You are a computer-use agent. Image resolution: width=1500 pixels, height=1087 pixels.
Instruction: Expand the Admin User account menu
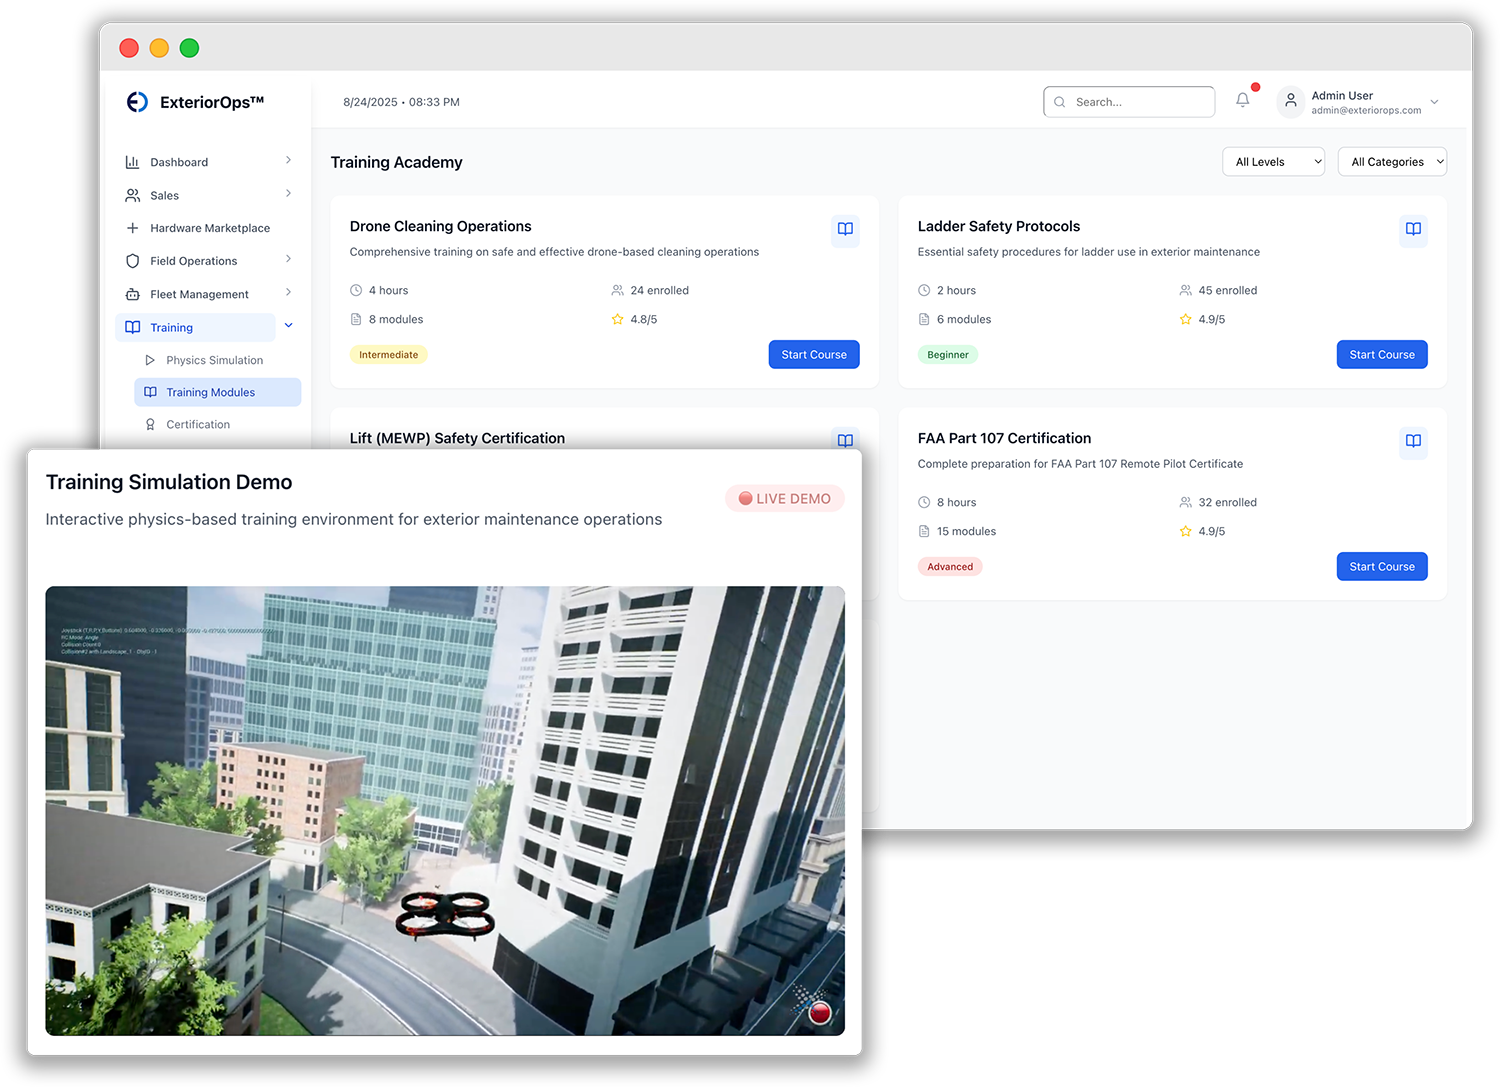(1434, 102)
